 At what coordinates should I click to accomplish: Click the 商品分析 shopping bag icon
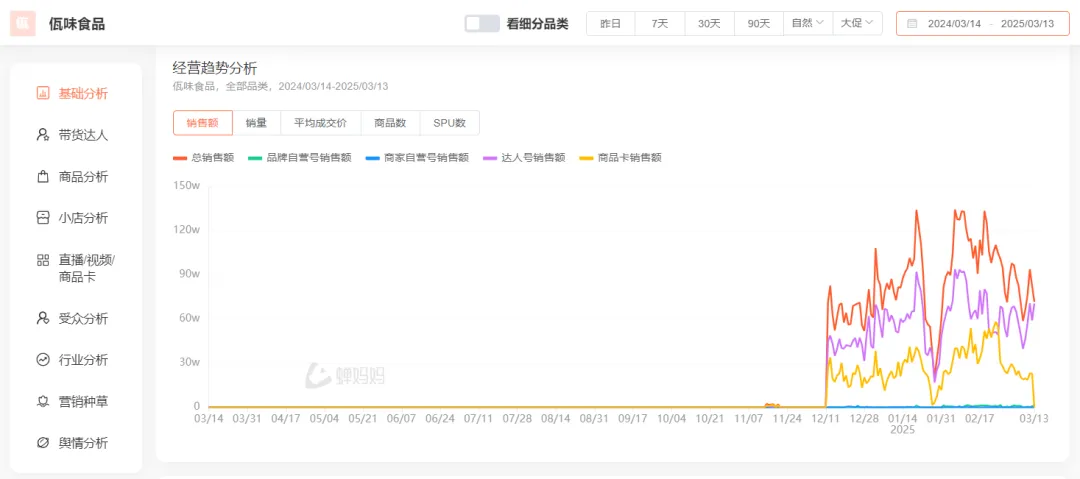pos(43,176)
